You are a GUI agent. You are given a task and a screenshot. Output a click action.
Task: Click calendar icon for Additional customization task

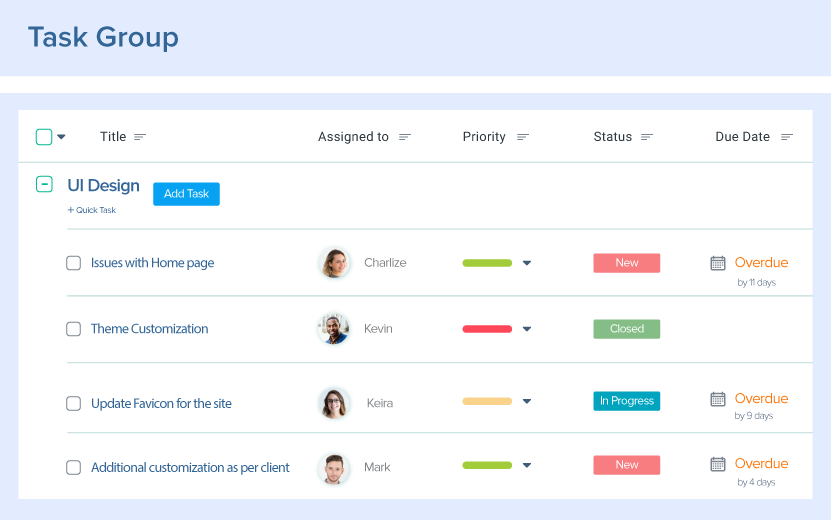[x=718, y=464]
